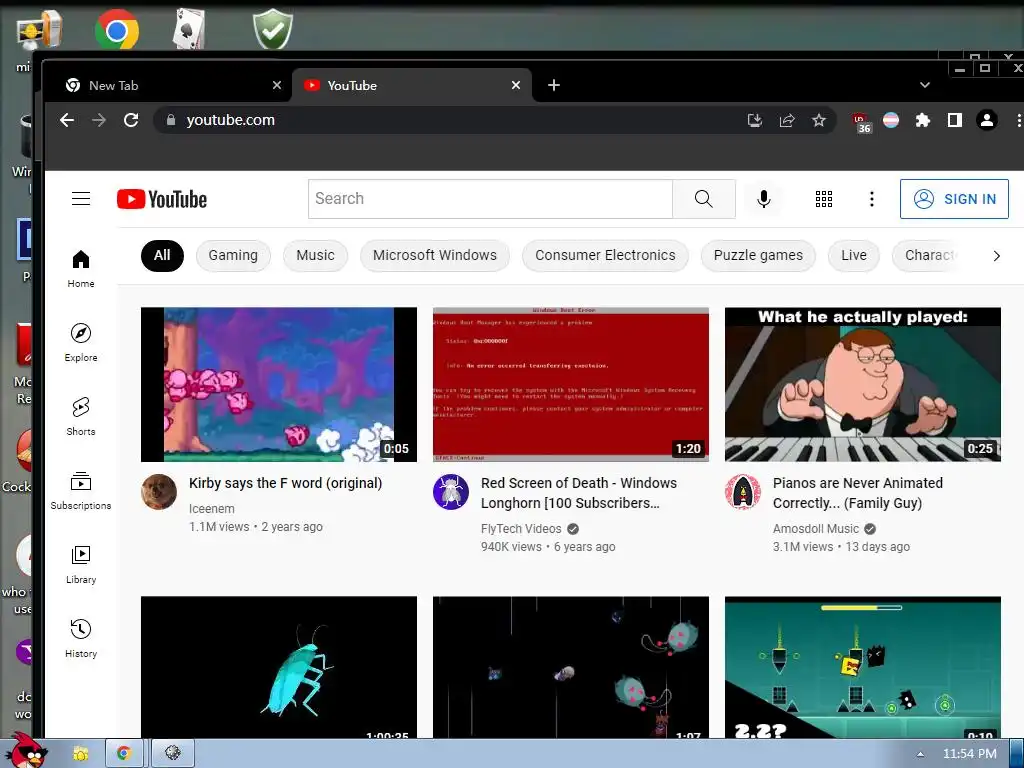
Task: Open the YouTube hamburger guide menu
Action: click(x=81, y=199)
